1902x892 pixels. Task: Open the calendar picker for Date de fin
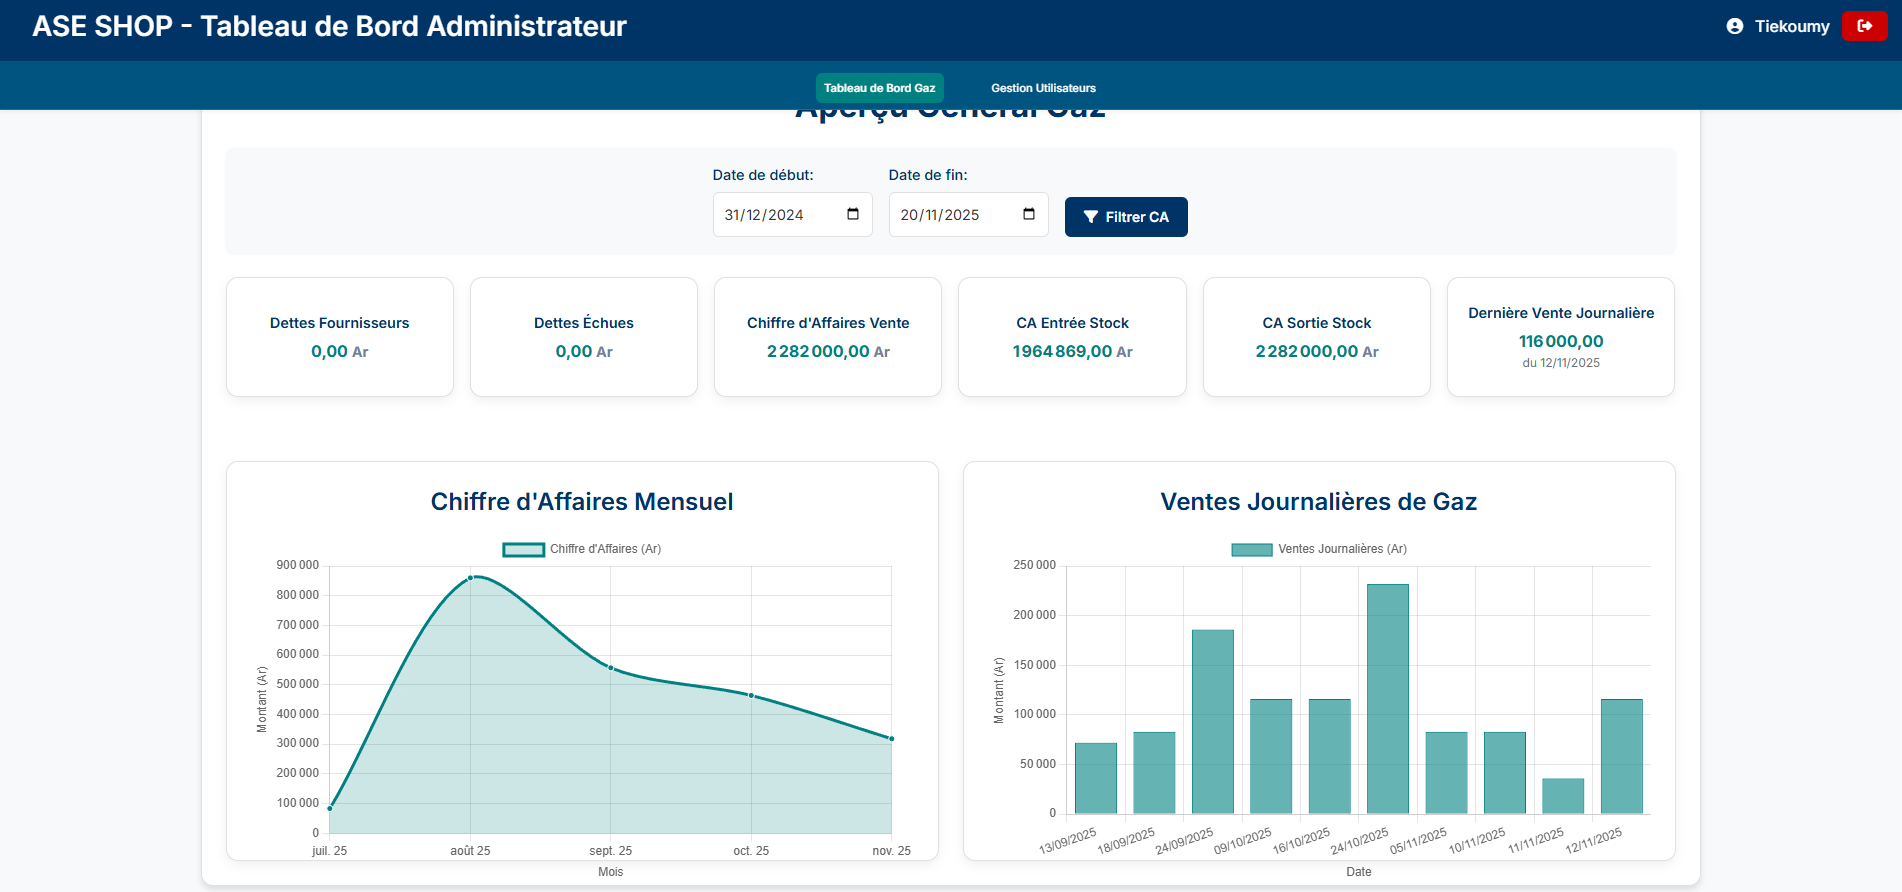point(1029,214)
